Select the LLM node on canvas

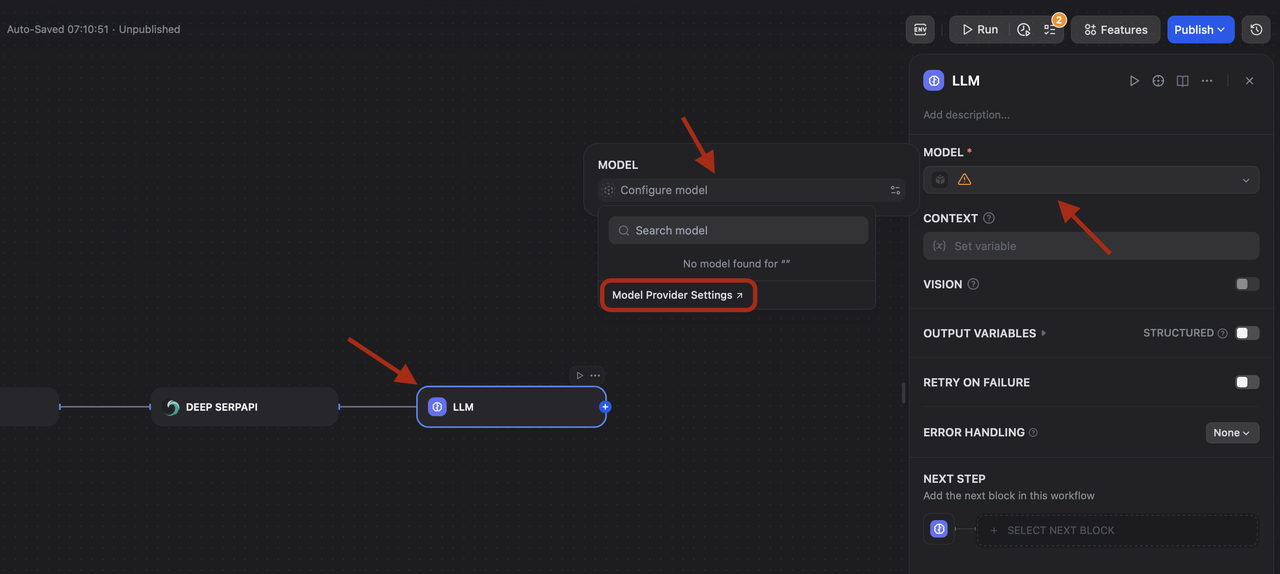[511, 407]
